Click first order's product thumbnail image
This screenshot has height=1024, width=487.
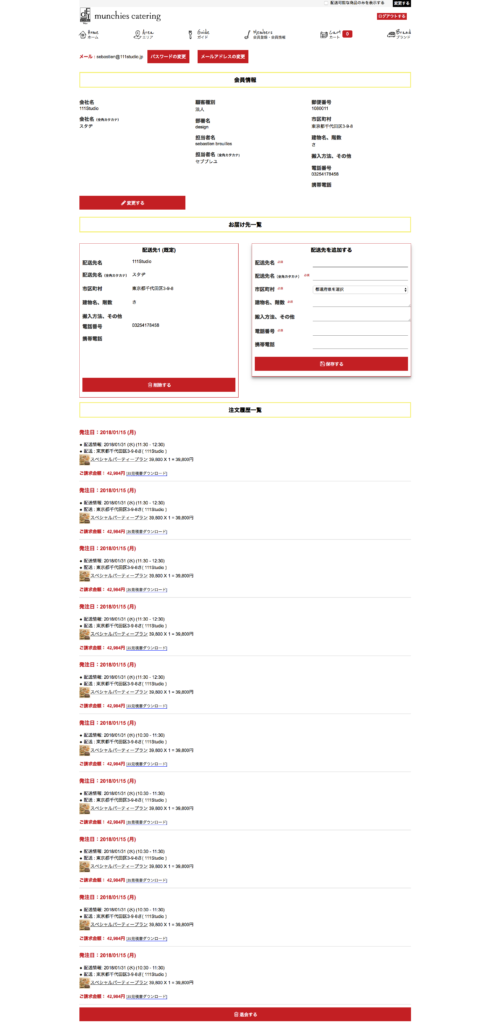pos(84,460)
